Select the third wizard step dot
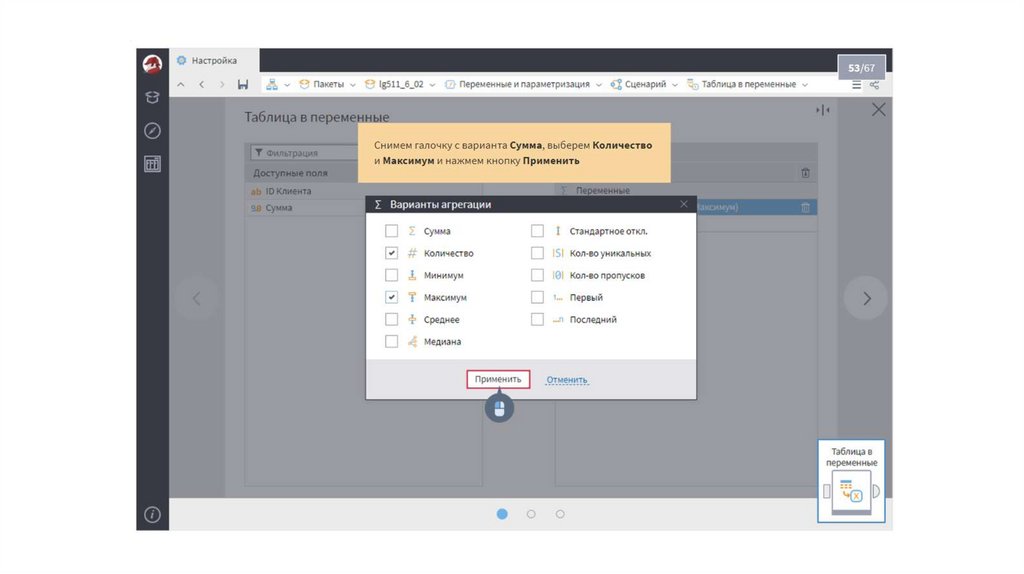 pyautogui.click(x=560, y=514)
